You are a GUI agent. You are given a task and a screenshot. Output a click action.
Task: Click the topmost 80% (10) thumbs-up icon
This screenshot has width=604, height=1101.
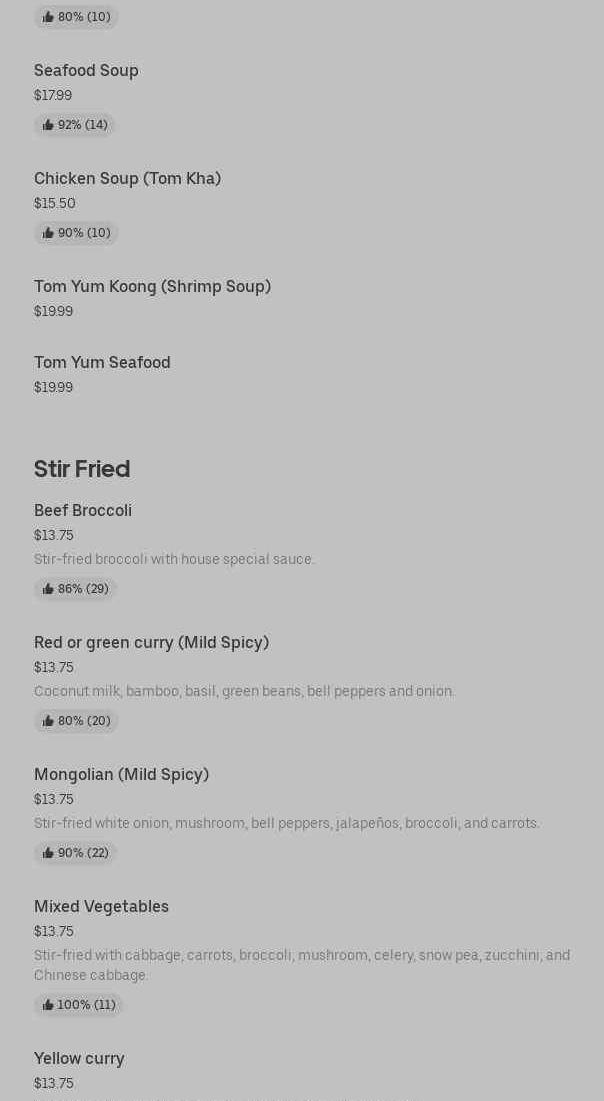coord(48,17)
